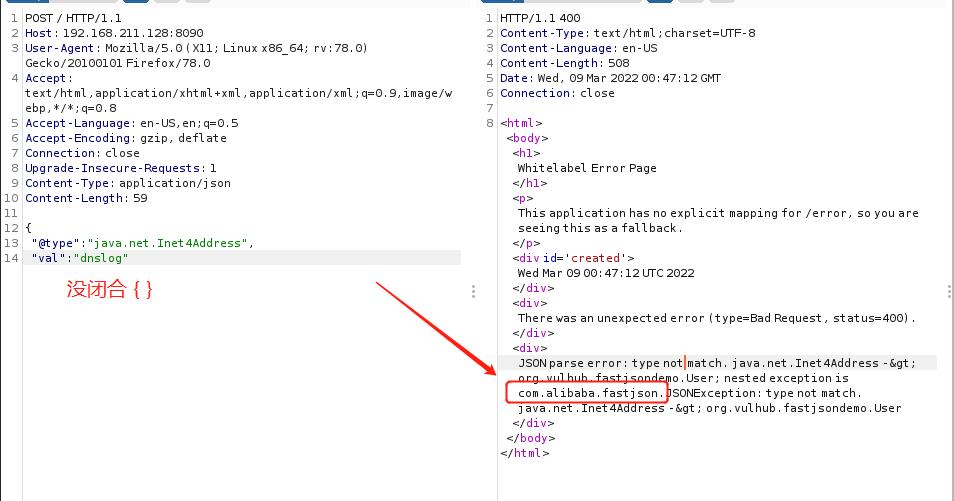
Task: Click the '</p>' closing tag
Action: [x=526, y=243]
